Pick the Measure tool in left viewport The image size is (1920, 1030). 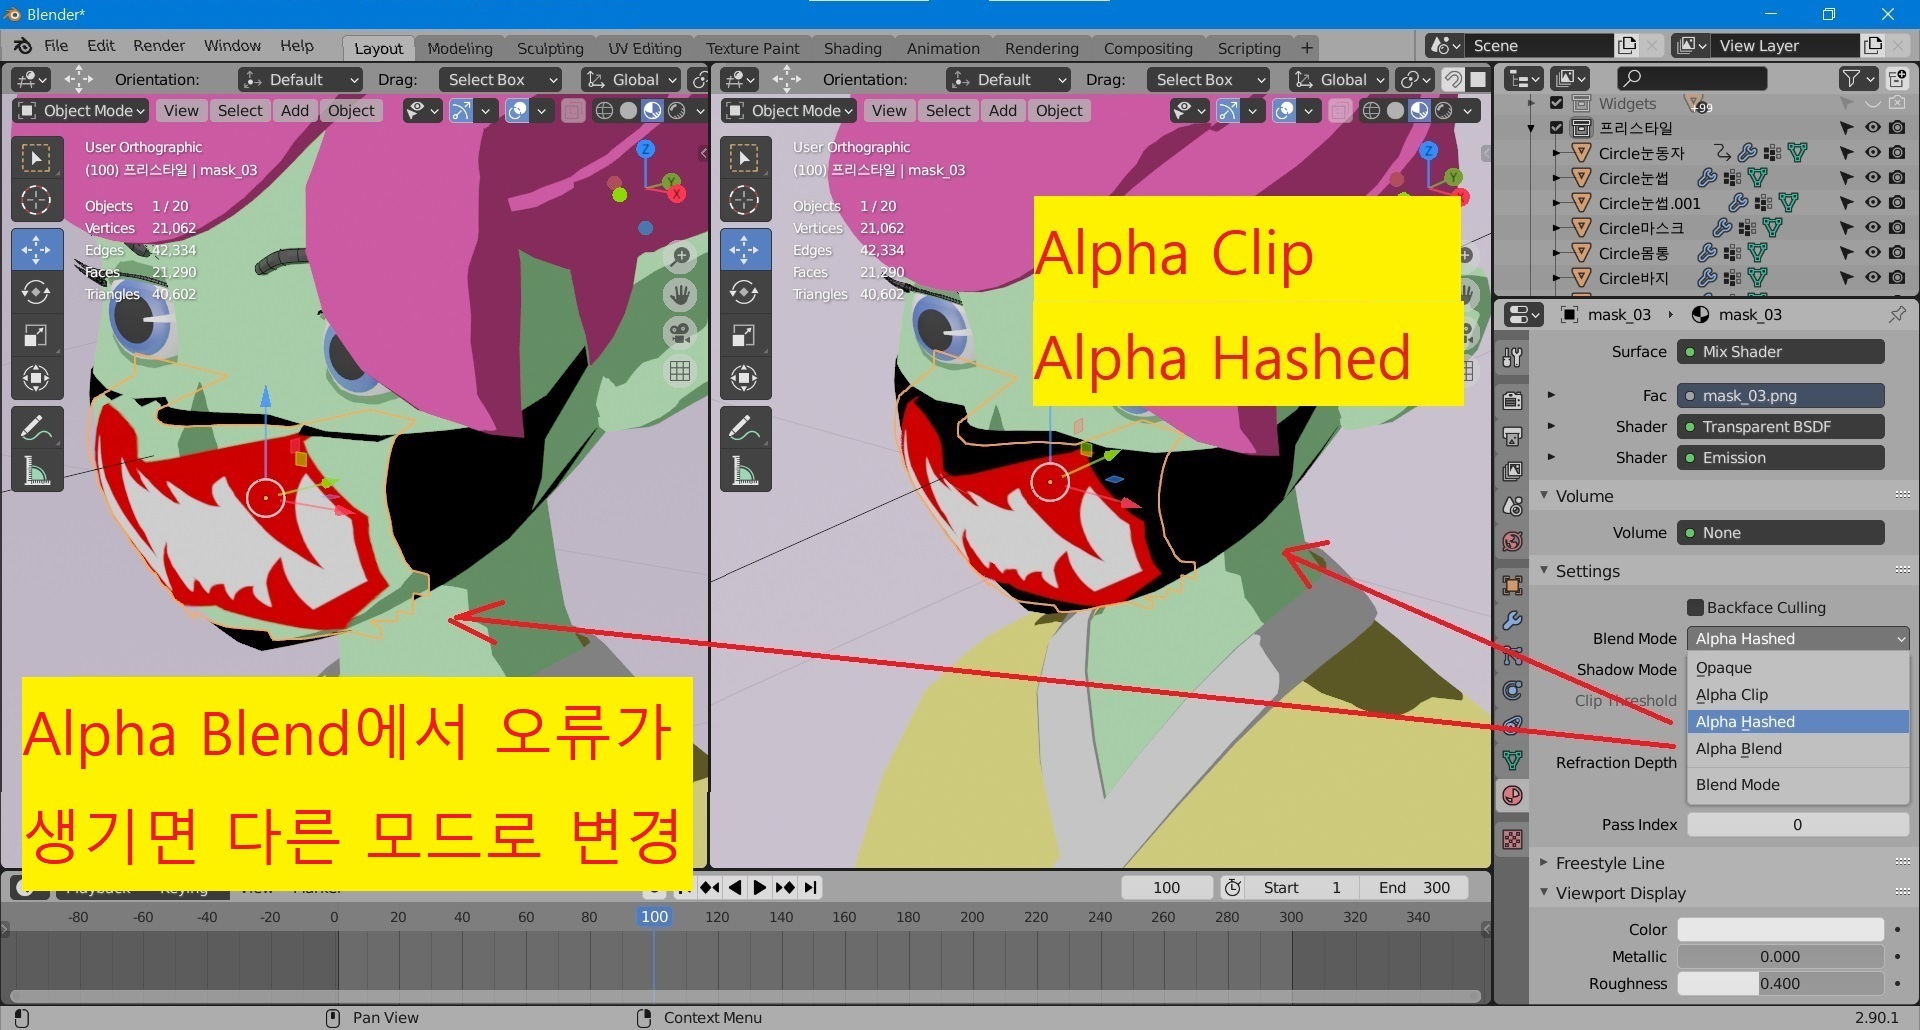point(36,470)
